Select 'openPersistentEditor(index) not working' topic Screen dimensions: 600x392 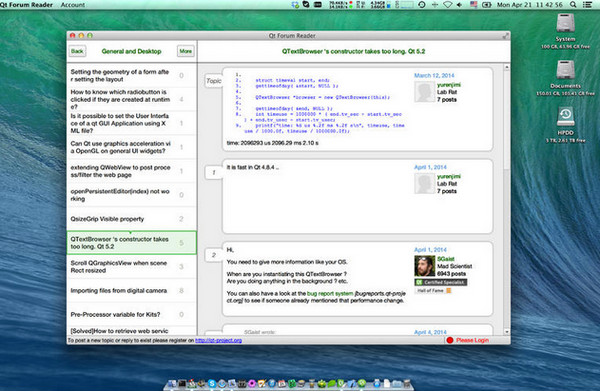coord(132,195)
